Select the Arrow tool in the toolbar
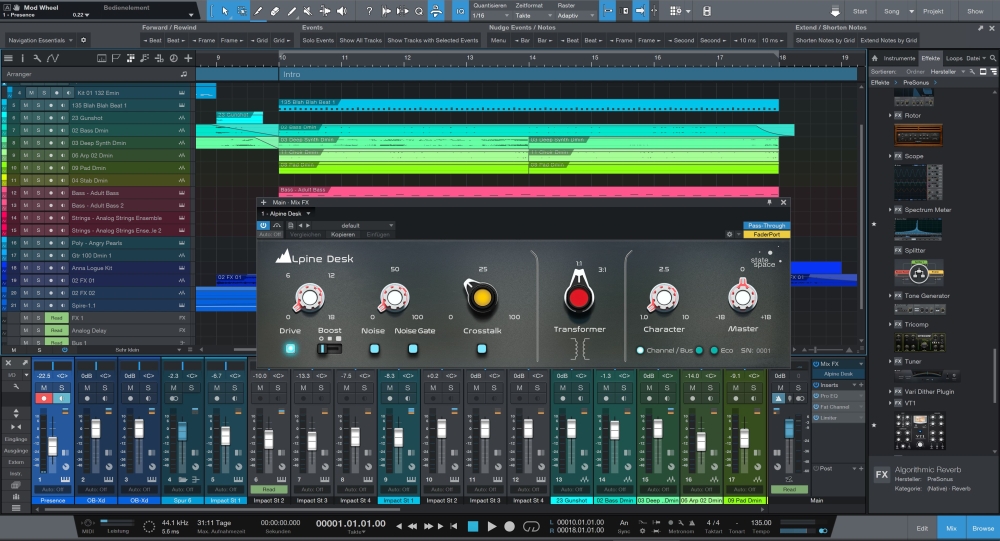Screen dimensions: 1000x541 click(x=224, y=11)
